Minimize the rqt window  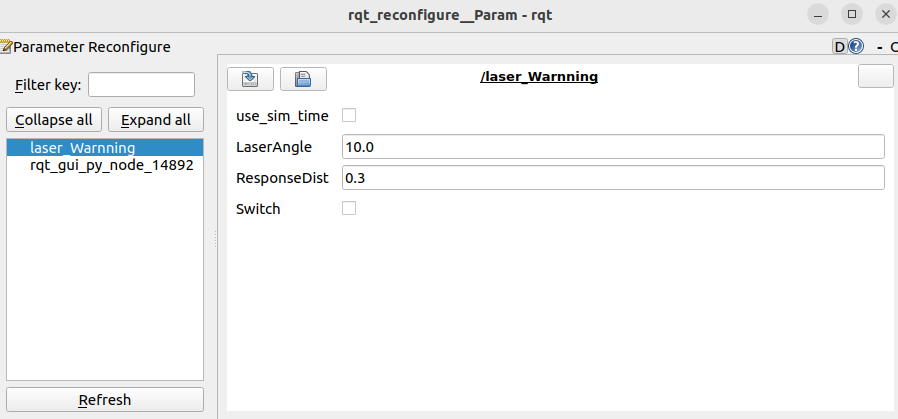tap(818, 14)
